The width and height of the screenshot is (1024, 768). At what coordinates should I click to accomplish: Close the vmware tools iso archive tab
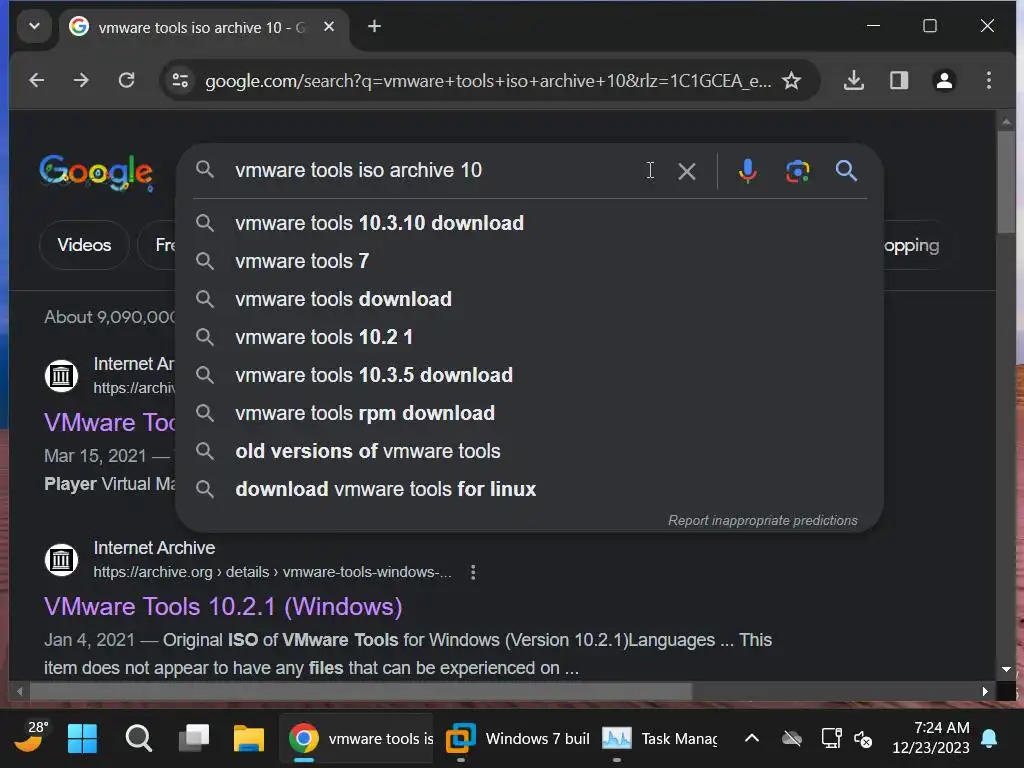click(x=329, y=27)
